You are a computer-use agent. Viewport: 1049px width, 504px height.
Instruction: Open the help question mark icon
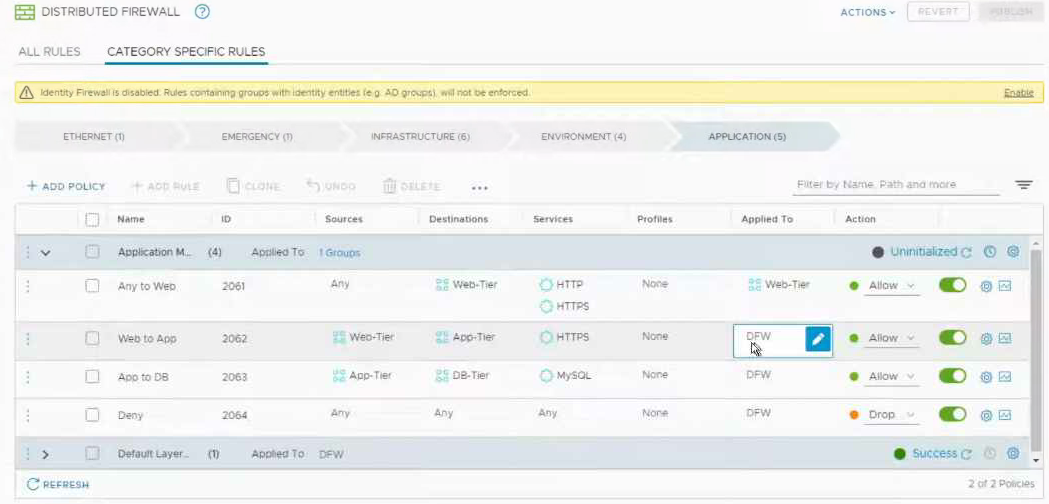pyautogui.click(x=202, y=12)
